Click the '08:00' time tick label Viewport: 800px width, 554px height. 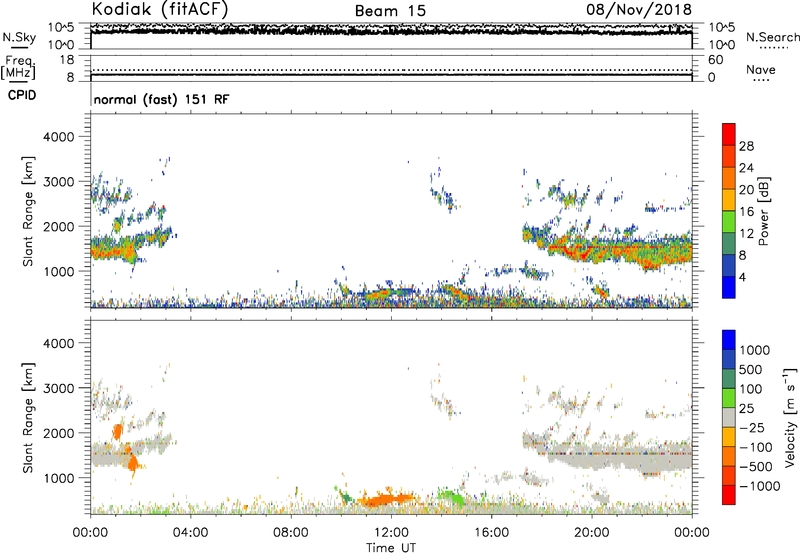click(x=291, y=533)
